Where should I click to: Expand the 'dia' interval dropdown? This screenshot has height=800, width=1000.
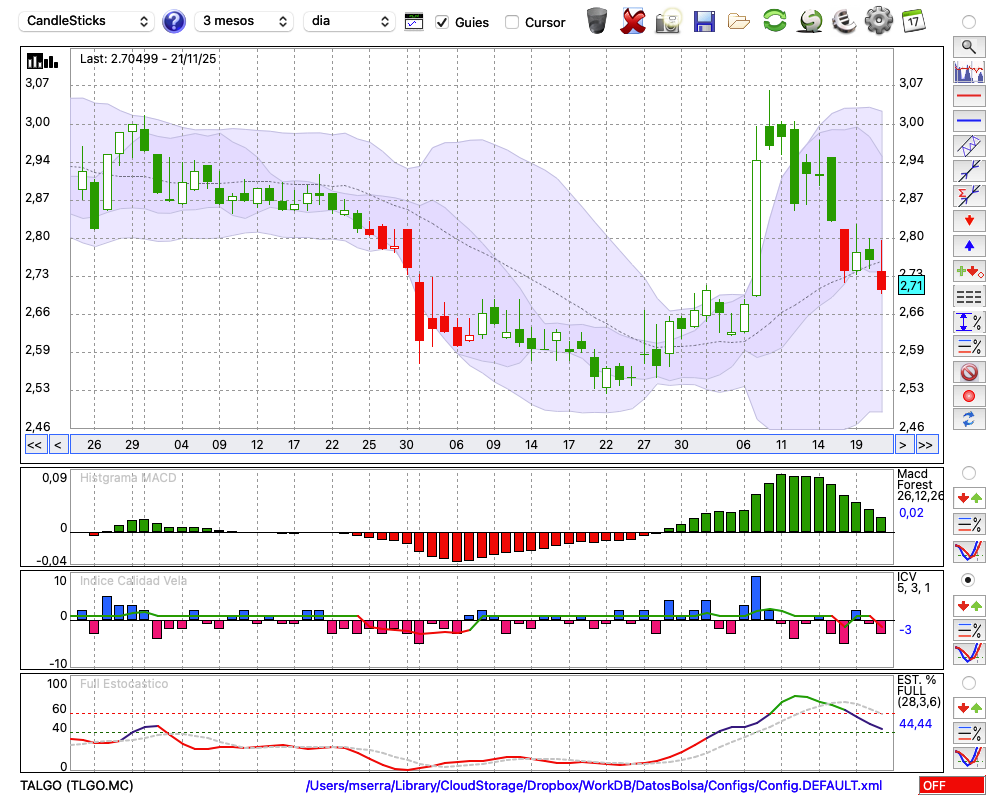click(x=350, y=21)
